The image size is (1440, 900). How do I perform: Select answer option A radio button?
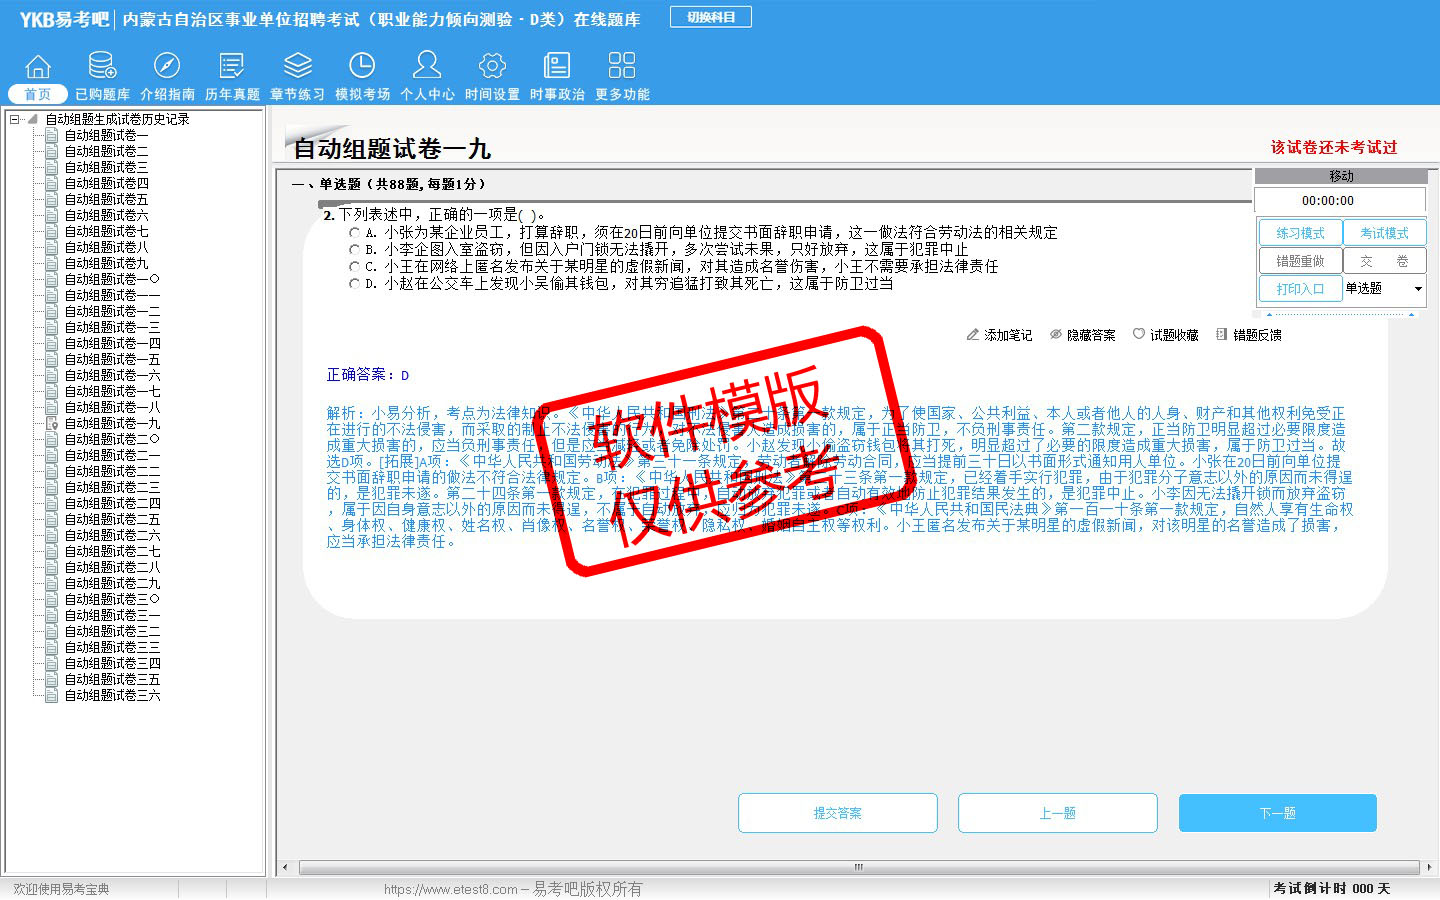354,232
